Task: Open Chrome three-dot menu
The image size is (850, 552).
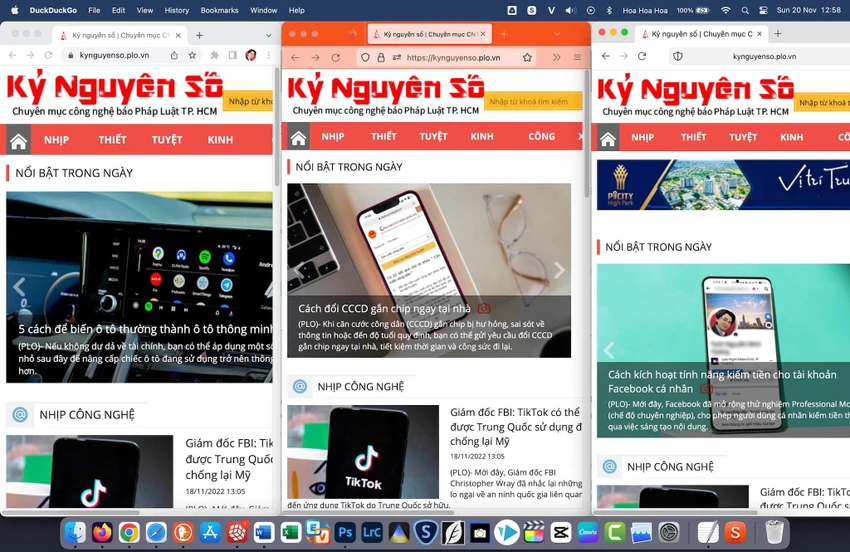Action: click(268, 55)
